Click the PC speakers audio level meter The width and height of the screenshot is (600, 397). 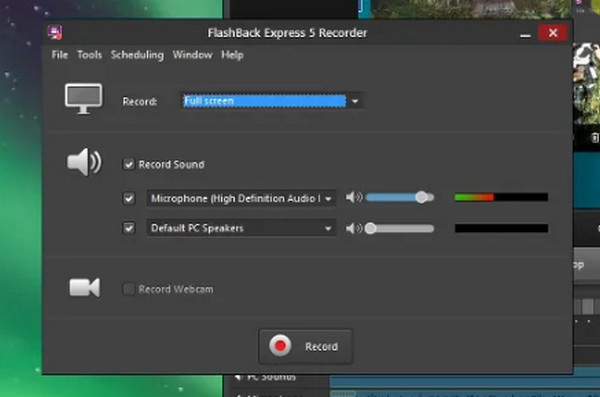coord(501,229)
